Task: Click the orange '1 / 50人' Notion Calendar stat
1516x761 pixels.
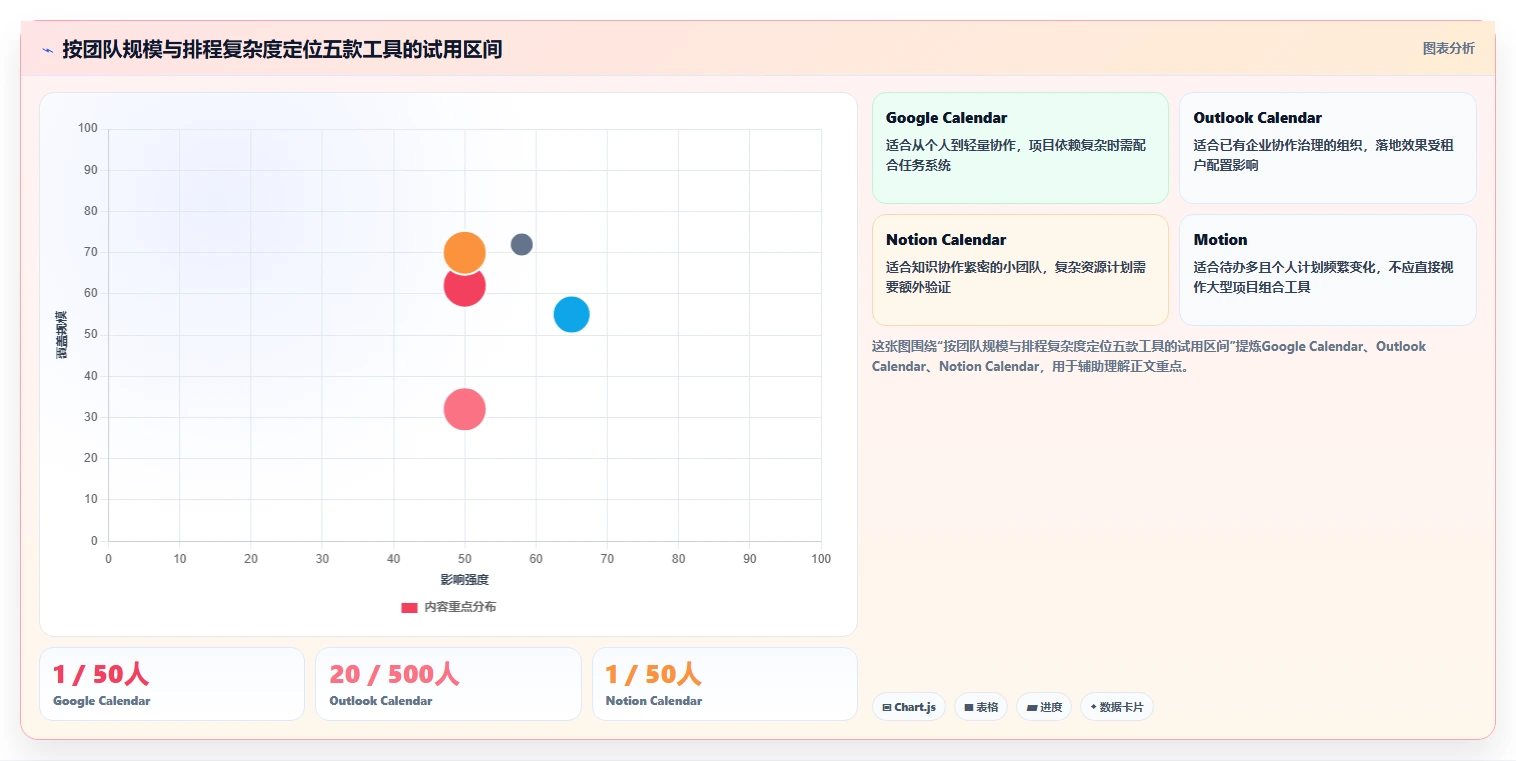Action: (654, 674)
